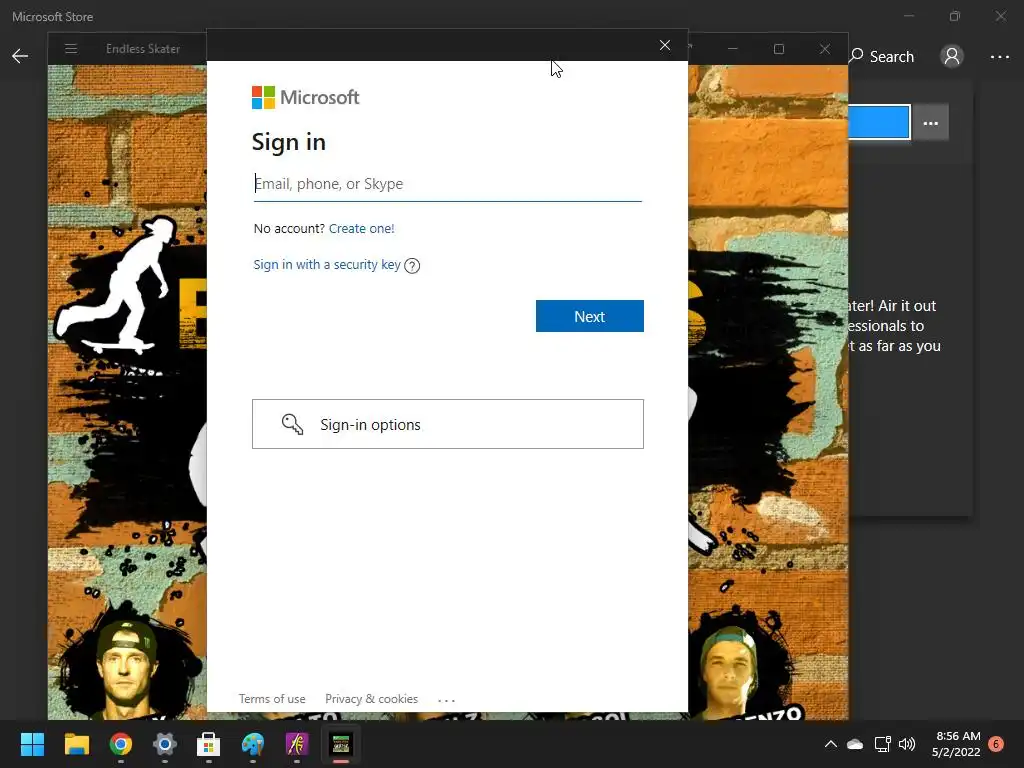Screen dimensions: 1024x768
Task: Open OneDrive cloud tray icon
Action: [x=855, y=744]
